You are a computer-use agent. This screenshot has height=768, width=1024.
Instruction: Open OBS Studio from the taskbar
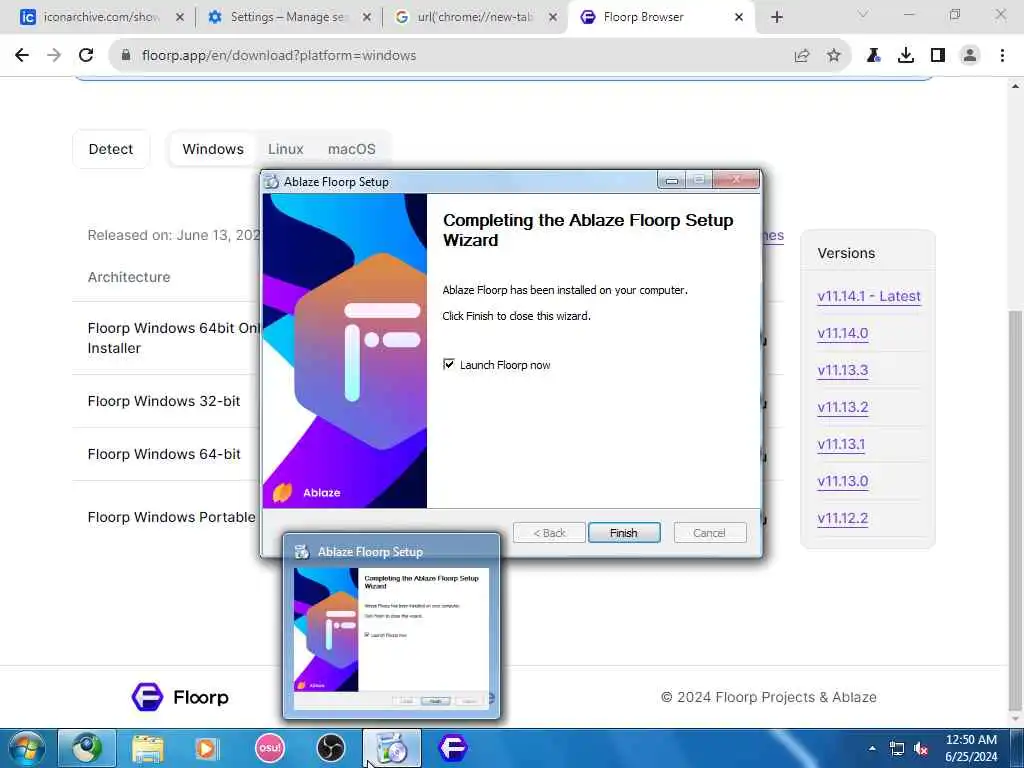(330, 748)
